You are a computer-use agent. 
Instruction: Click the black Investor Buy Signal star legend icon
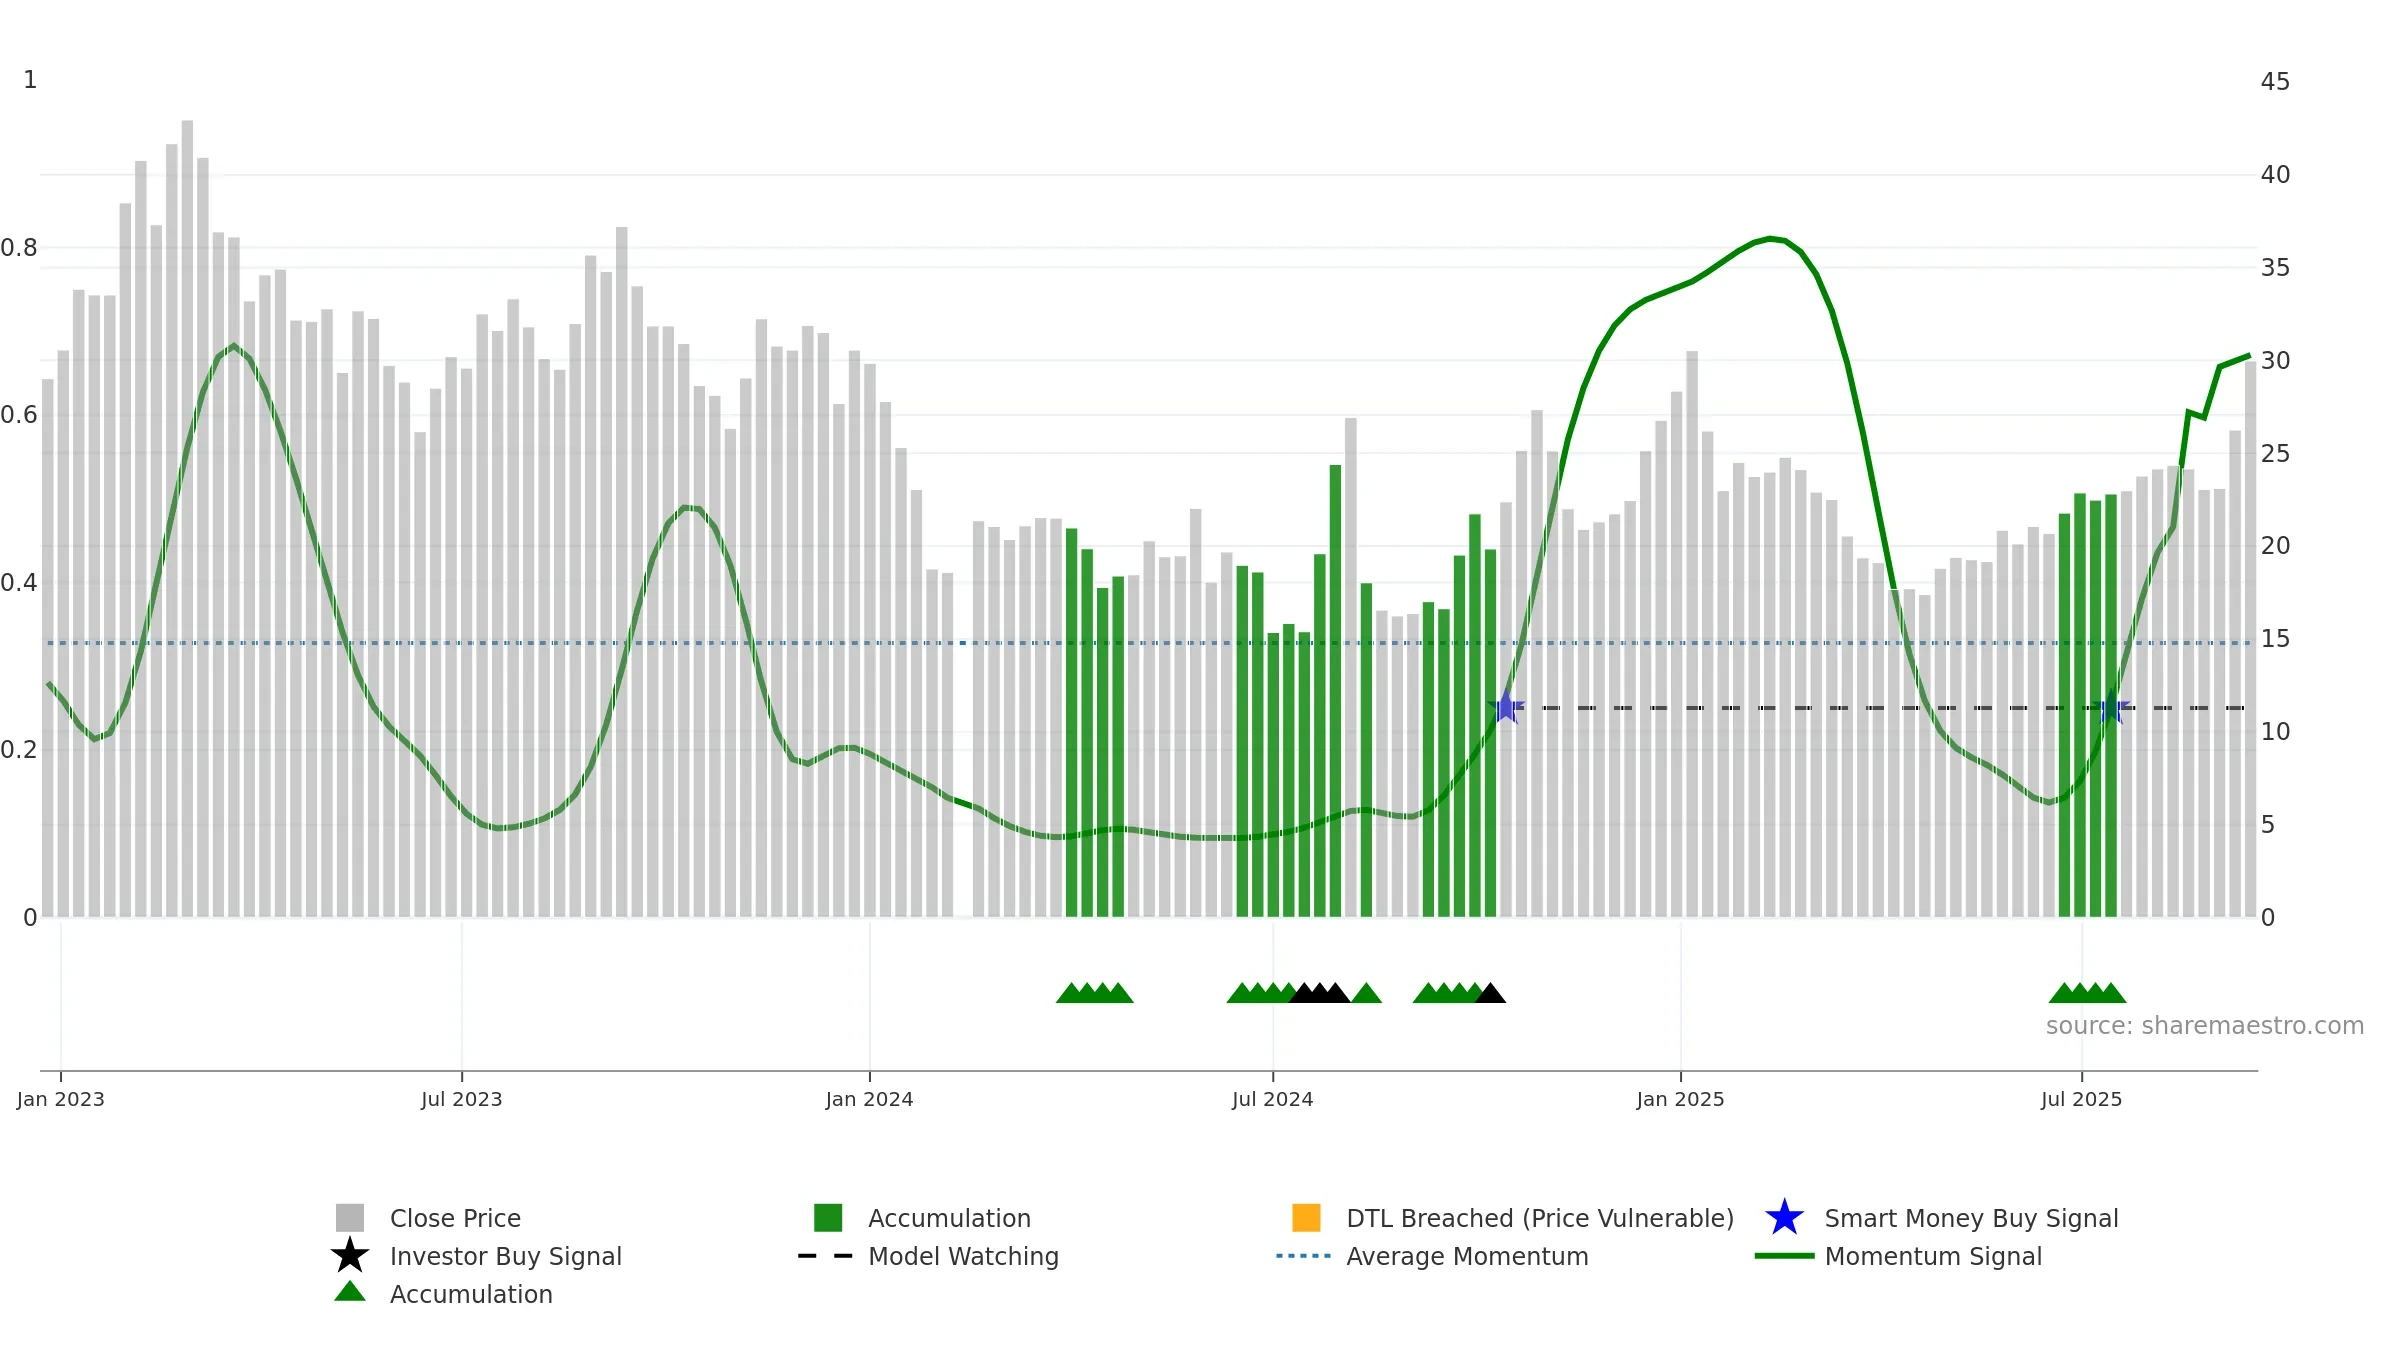[350, 1255]
